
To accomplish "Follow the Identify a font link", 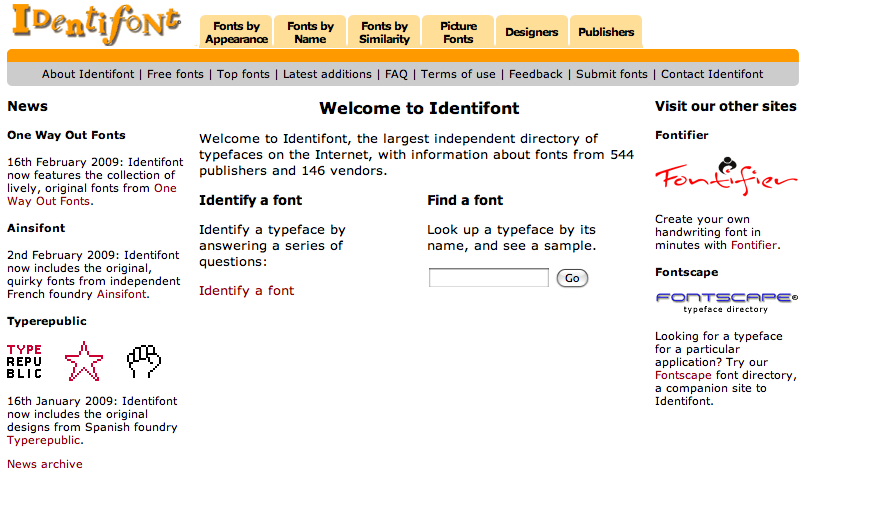I will click(246, 291).
